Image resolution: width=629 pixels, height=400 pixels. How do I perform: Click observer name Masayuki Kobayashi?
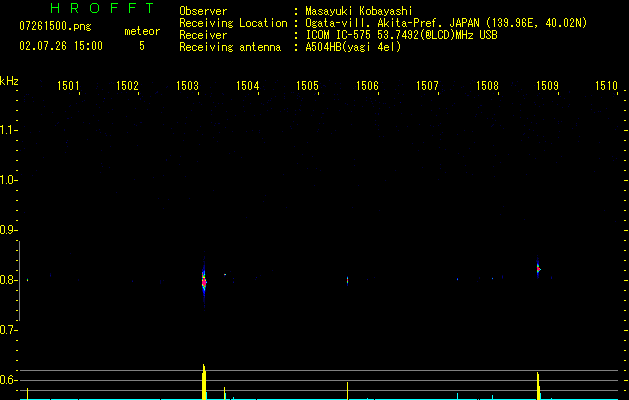359,11
